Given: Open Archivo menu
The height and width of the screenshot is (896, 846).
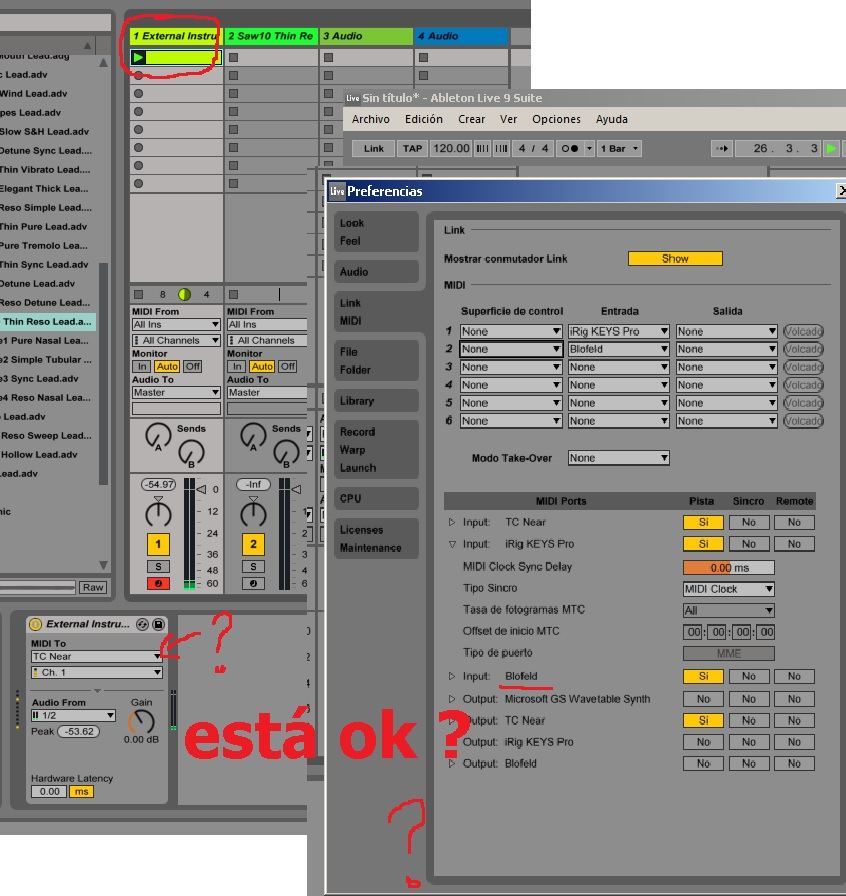Looking at the screenshot, I should point(370,119).
